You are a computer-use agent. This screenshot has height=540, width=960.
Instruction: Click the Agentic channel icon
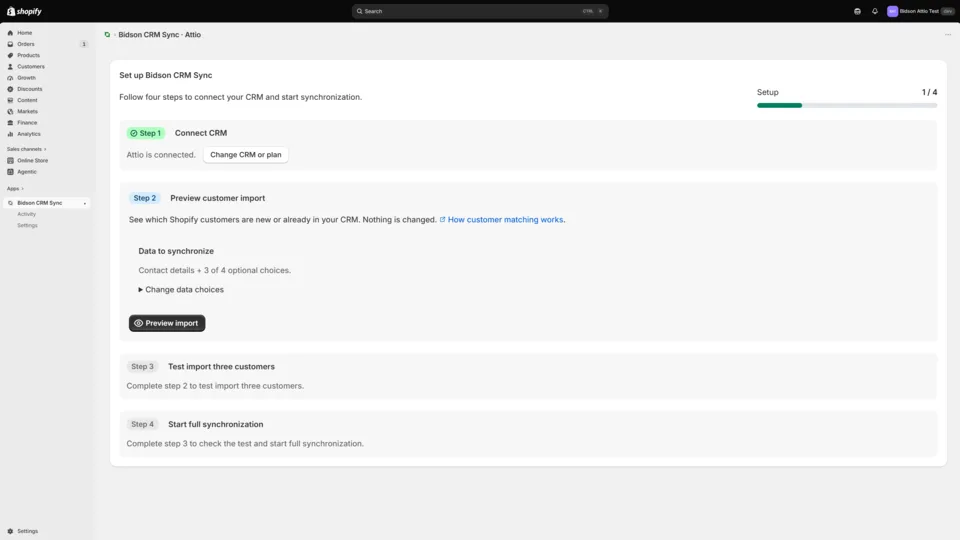[10, 172]
